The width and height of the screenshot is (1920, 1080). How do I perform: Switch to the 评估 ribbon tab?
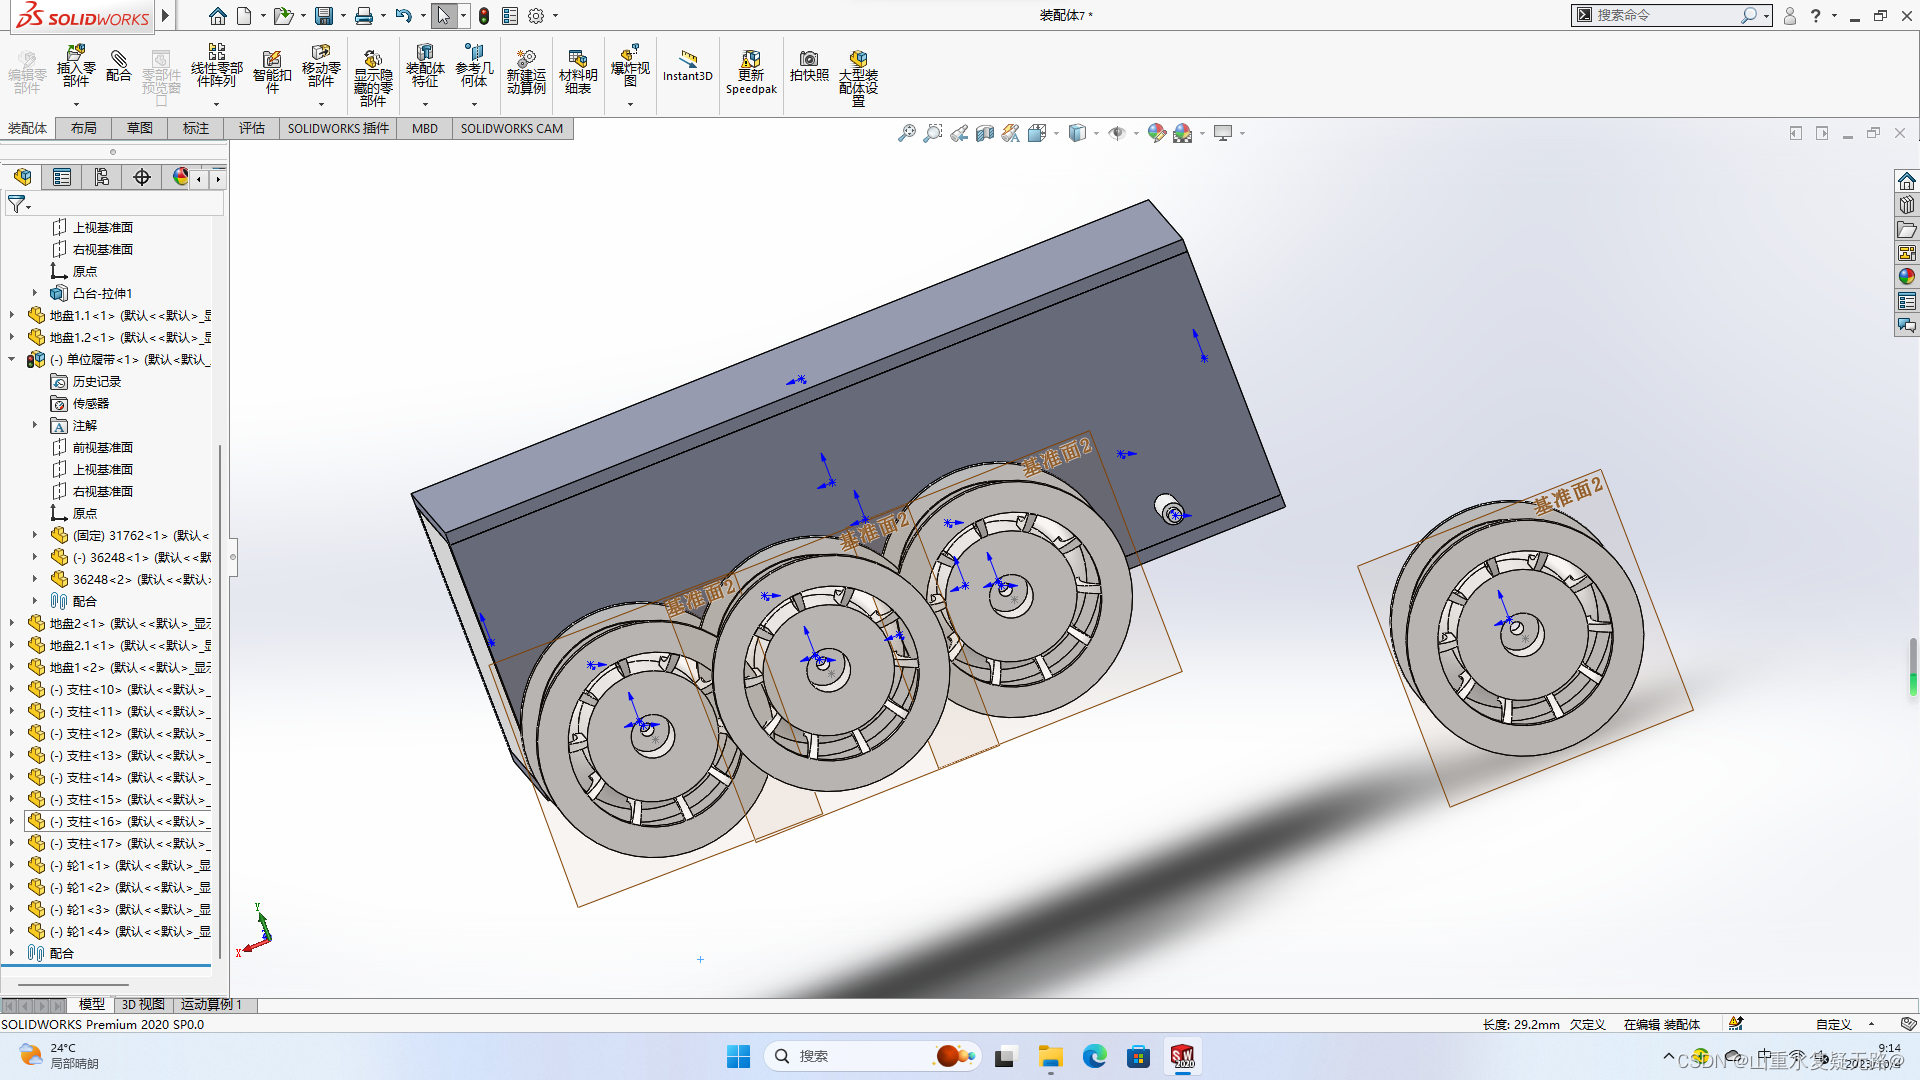click(x=252, y=128)
